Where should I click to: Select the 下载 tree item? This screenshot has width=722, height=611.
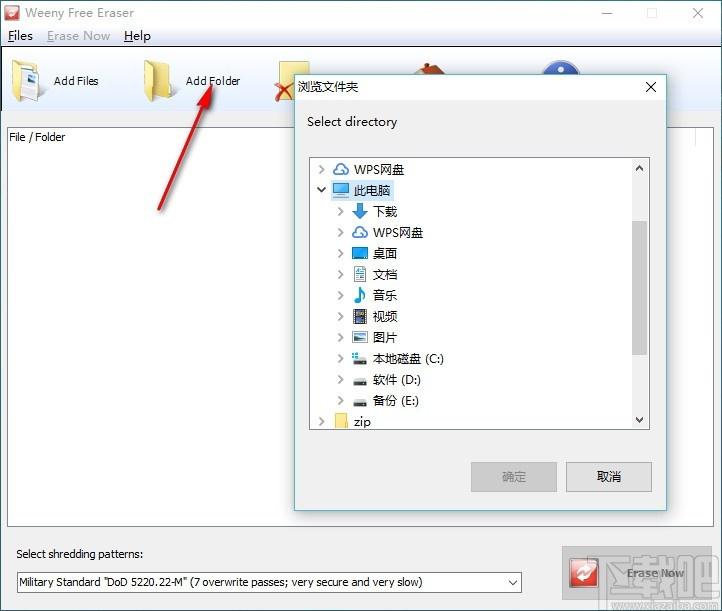384,212
